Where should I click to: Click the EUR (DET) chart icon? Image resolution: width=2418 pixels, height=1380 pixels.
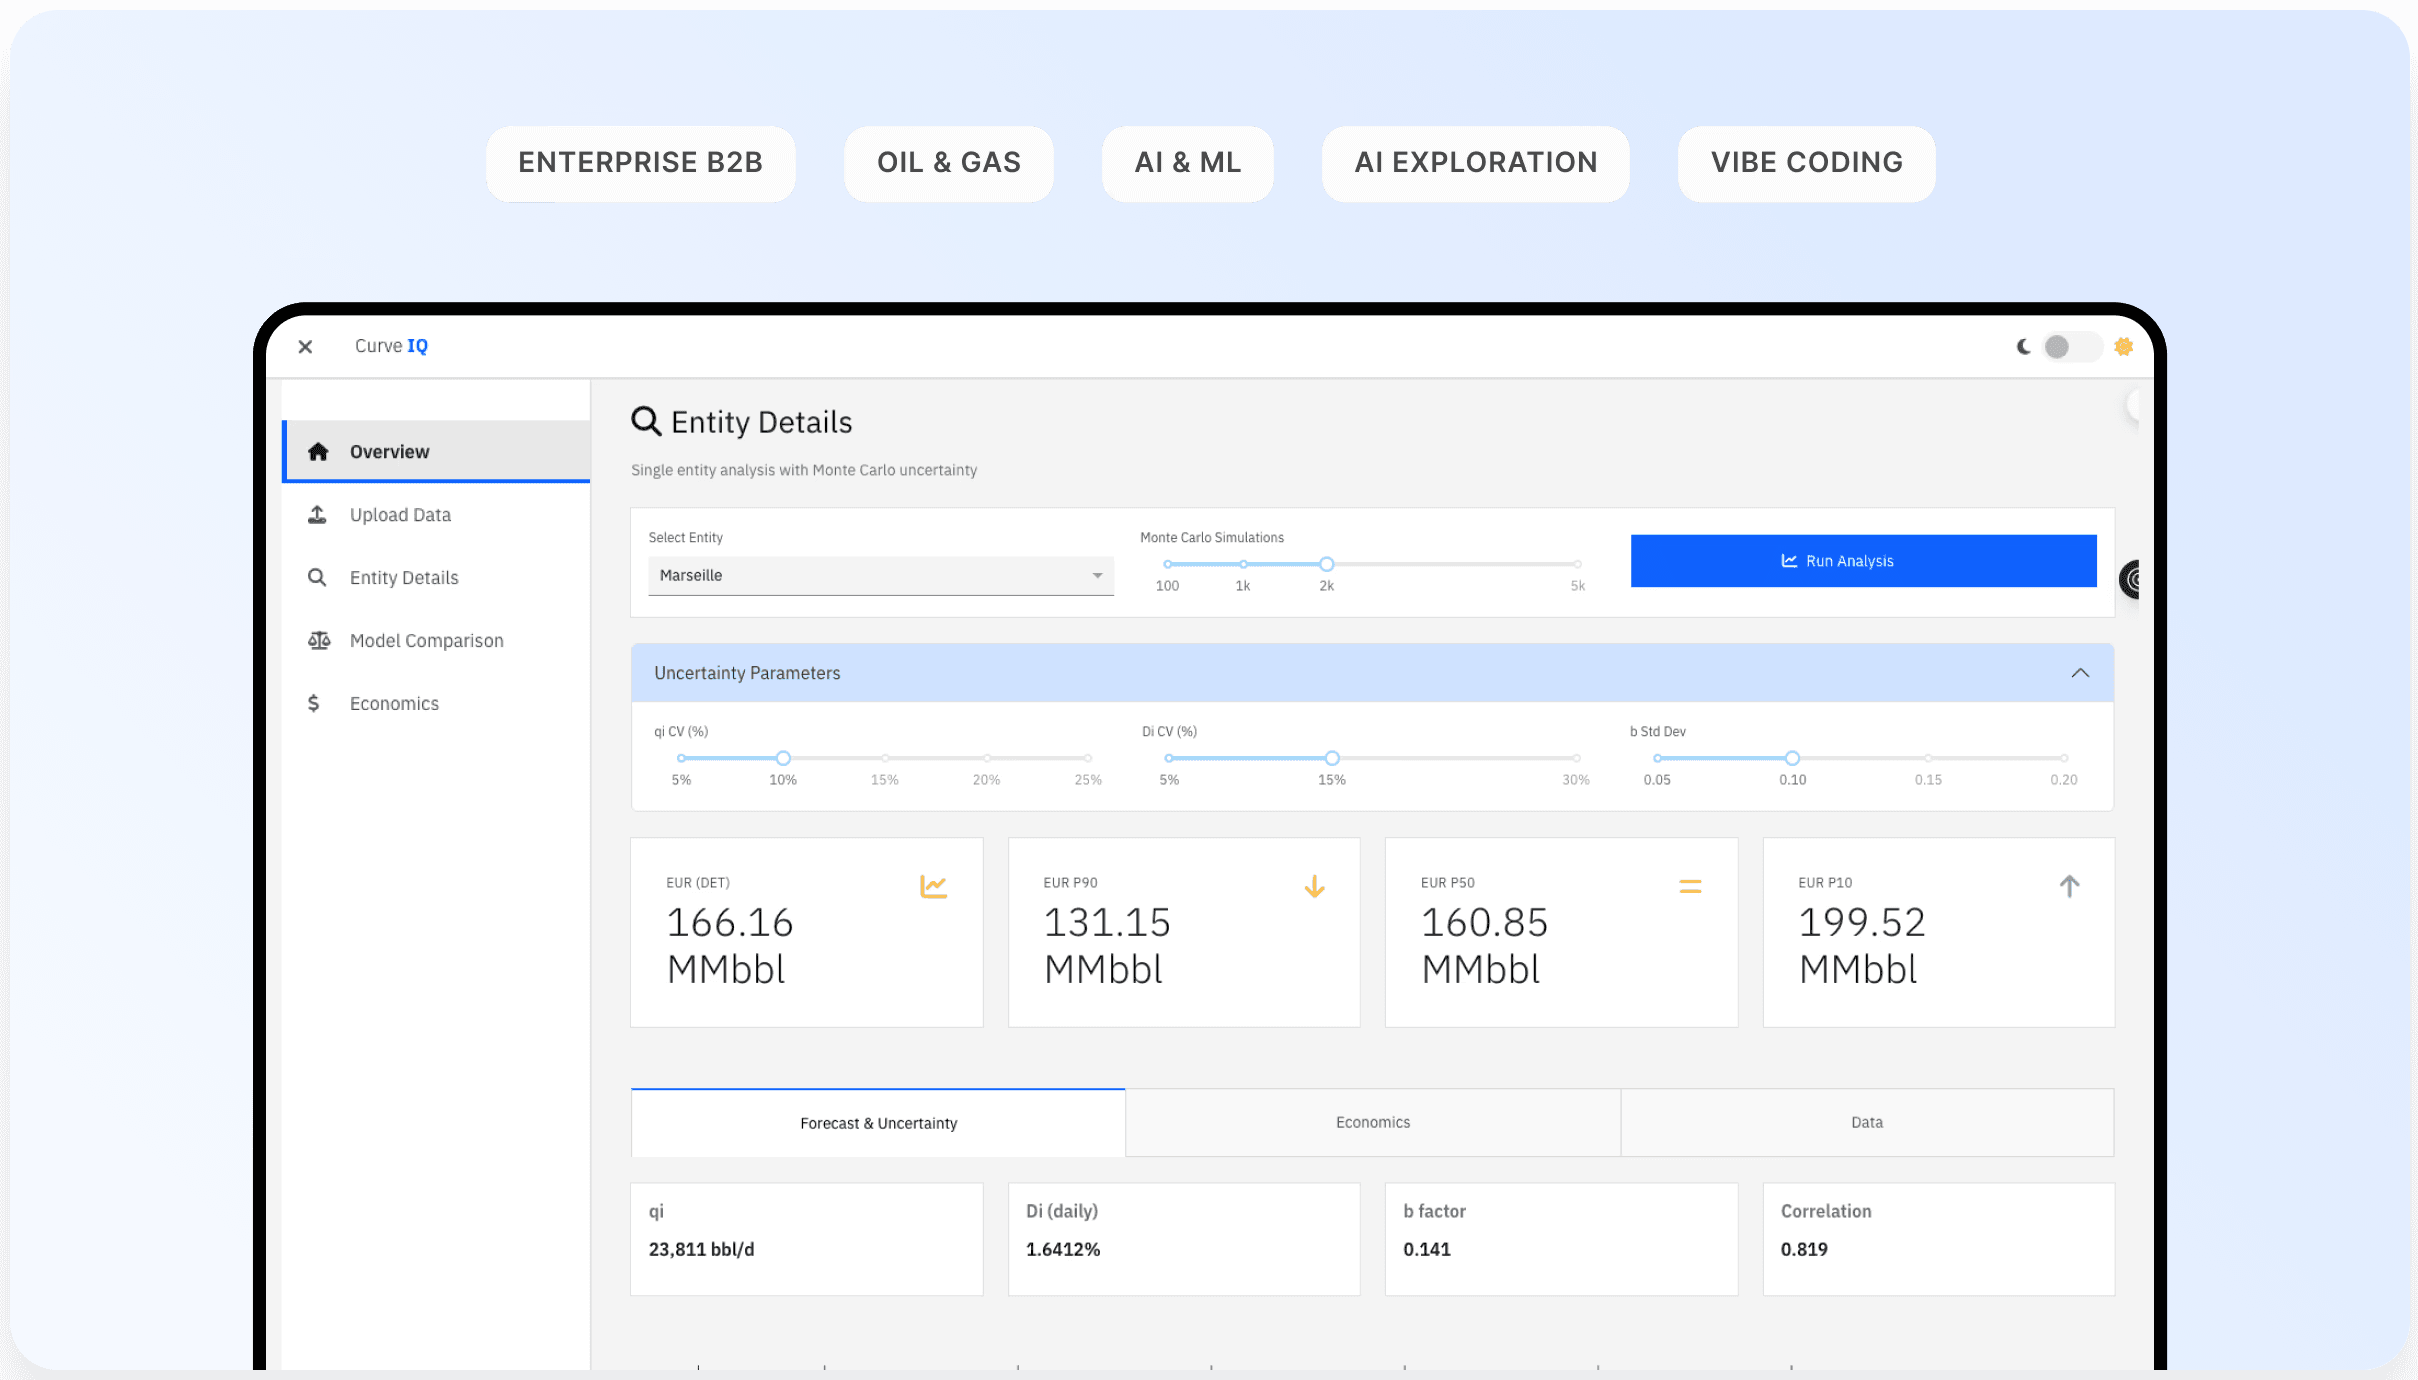[933, 886]
